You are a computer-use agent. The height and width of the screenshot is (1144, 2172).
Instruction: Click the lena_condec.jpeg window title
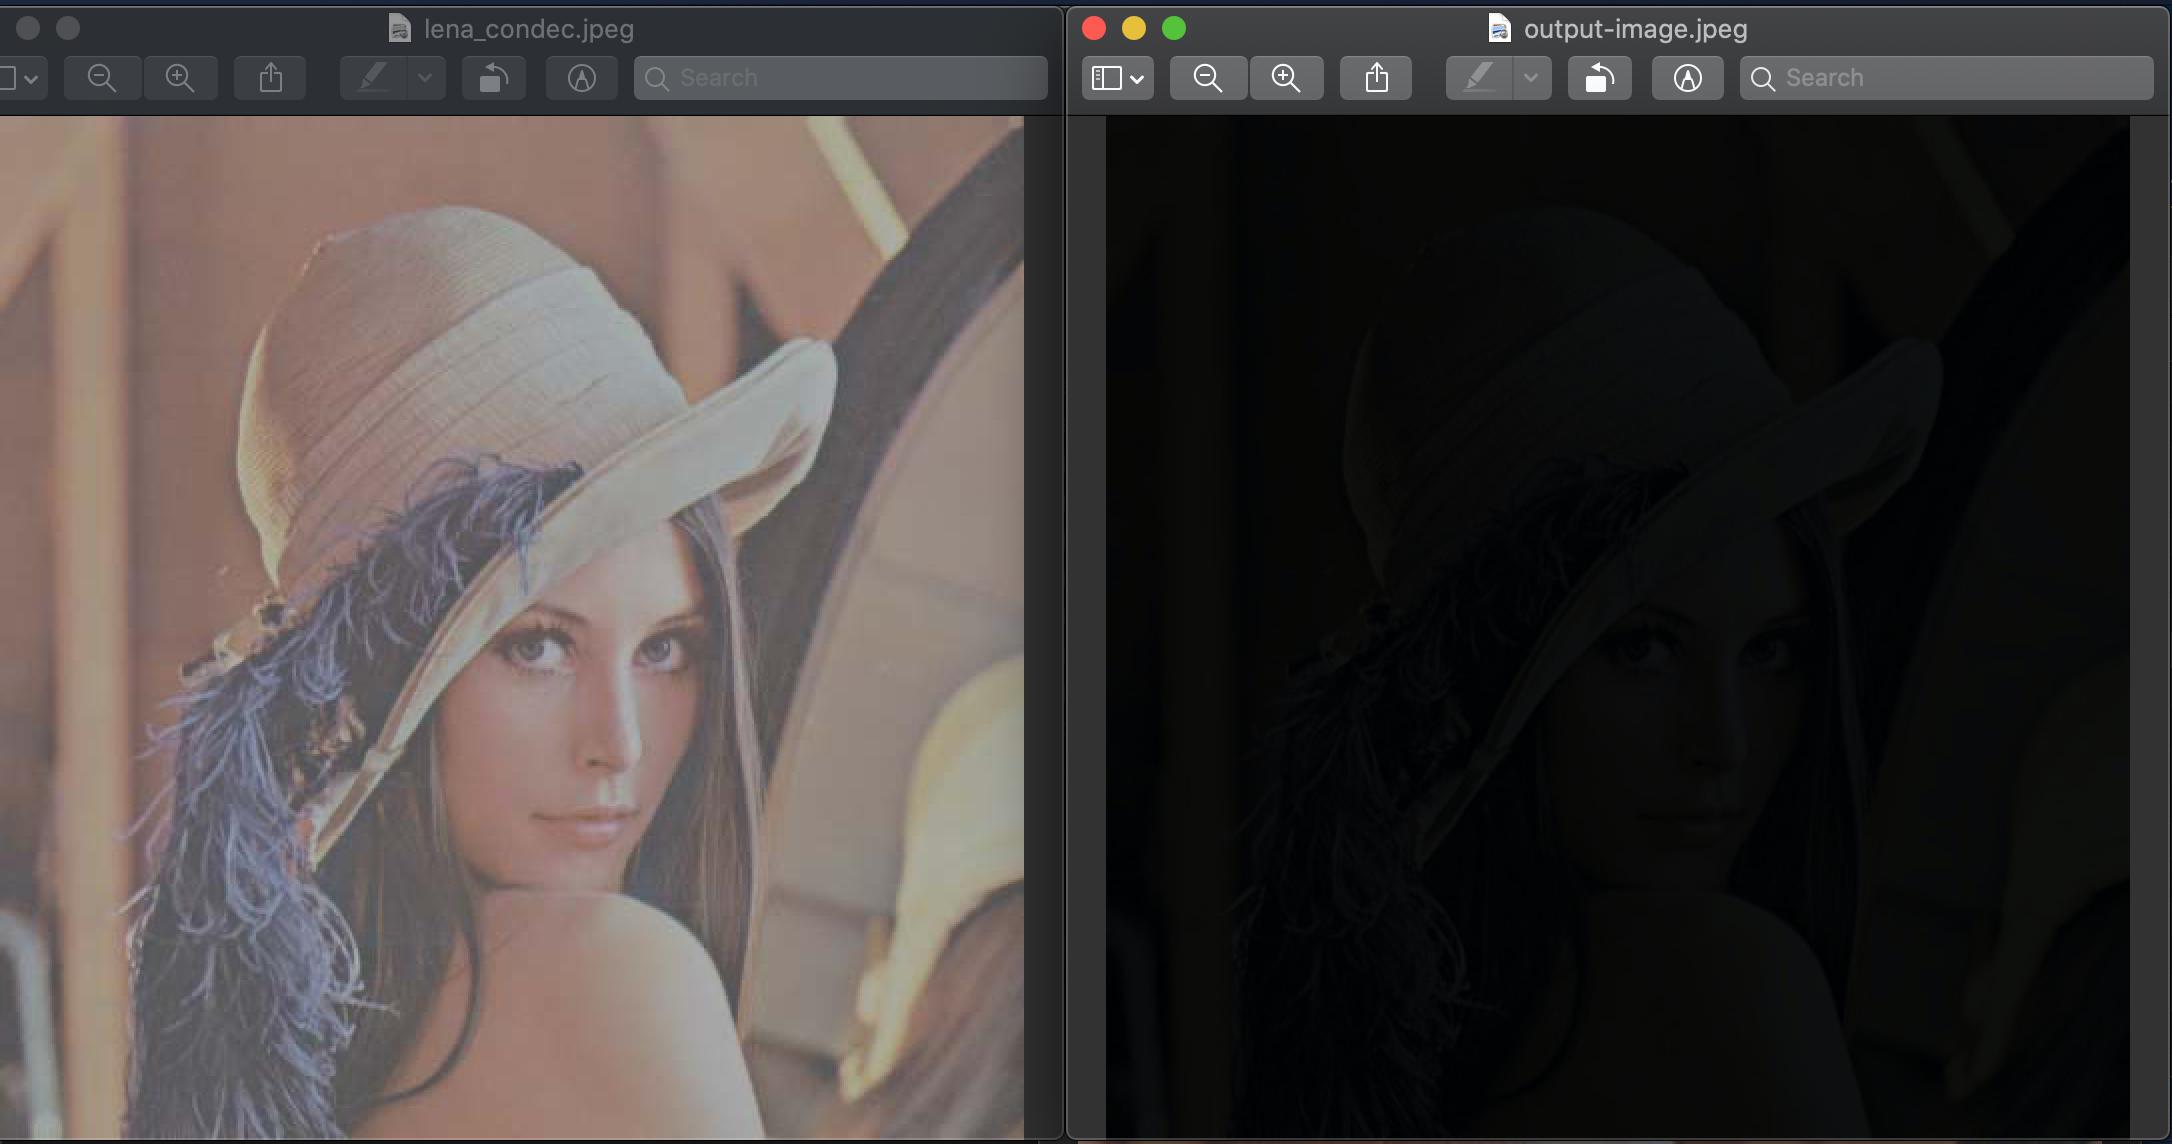(529, 29)
